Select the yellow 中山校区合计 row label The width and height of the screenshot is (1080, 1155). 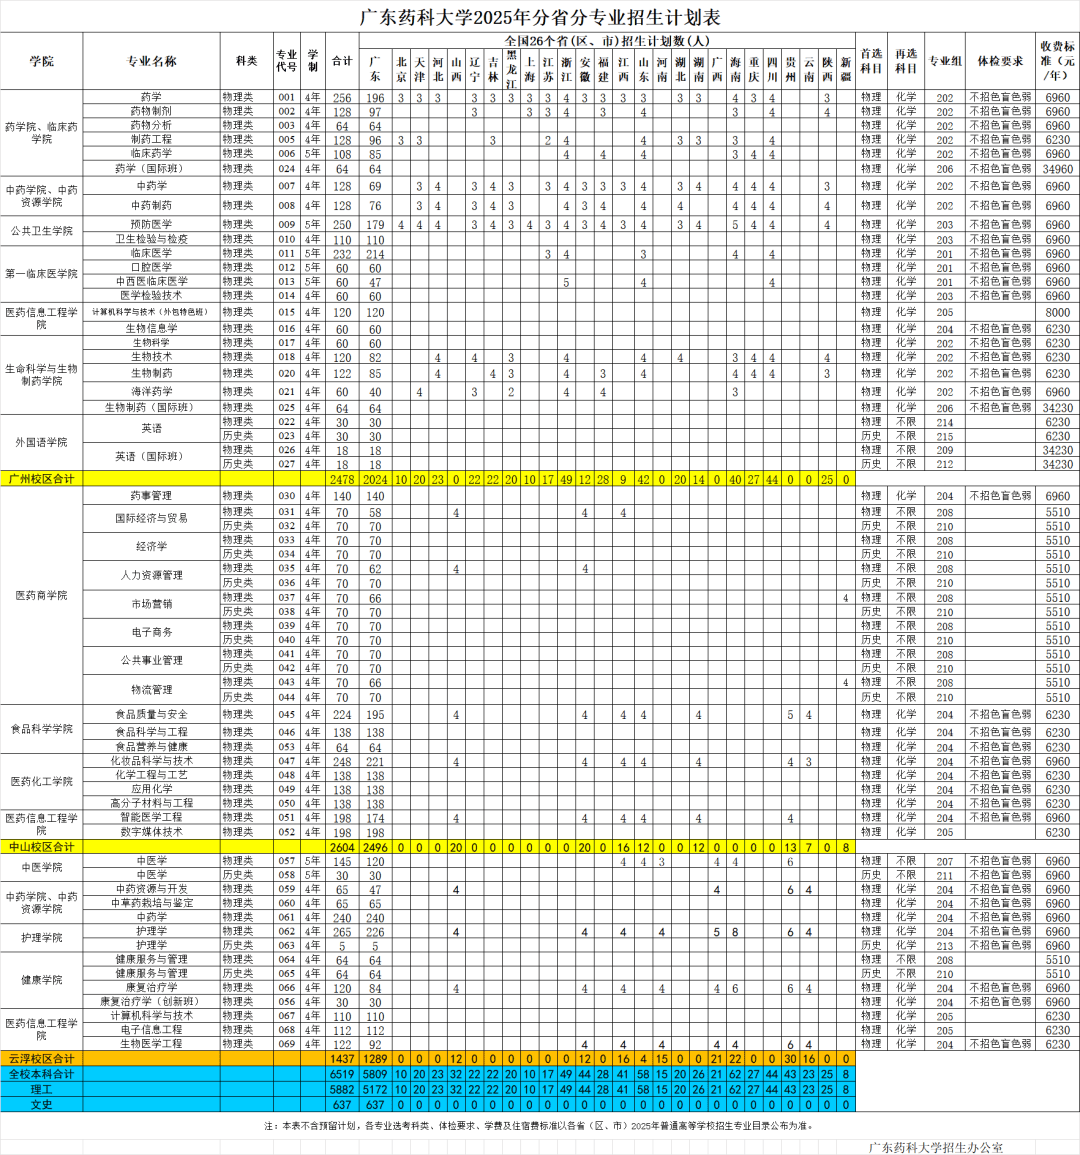pyautogui.click(x=42, y=847)
